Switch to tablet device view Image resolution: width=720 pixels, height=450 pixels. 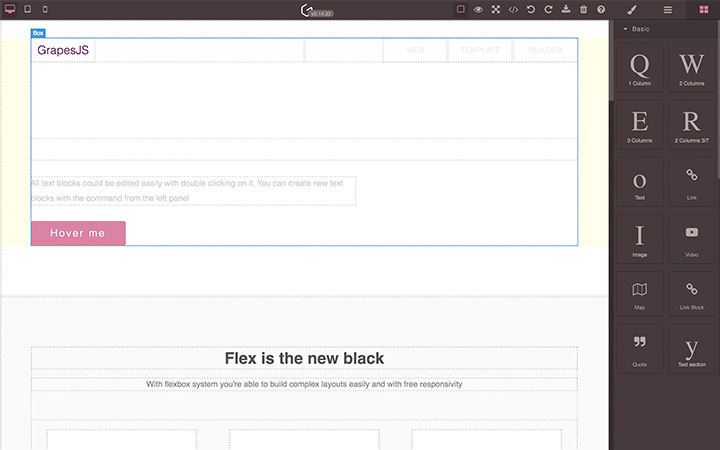(27, 9)
